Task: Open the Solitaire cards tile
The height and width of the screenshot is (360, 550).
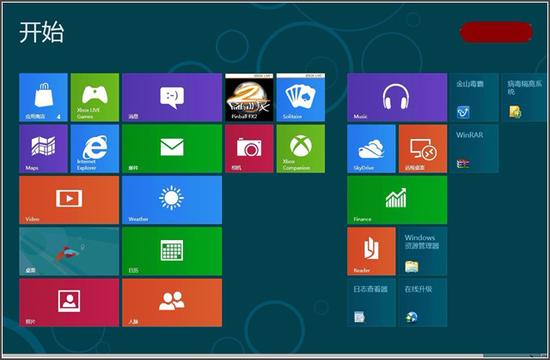Action: tap(301, 97)
